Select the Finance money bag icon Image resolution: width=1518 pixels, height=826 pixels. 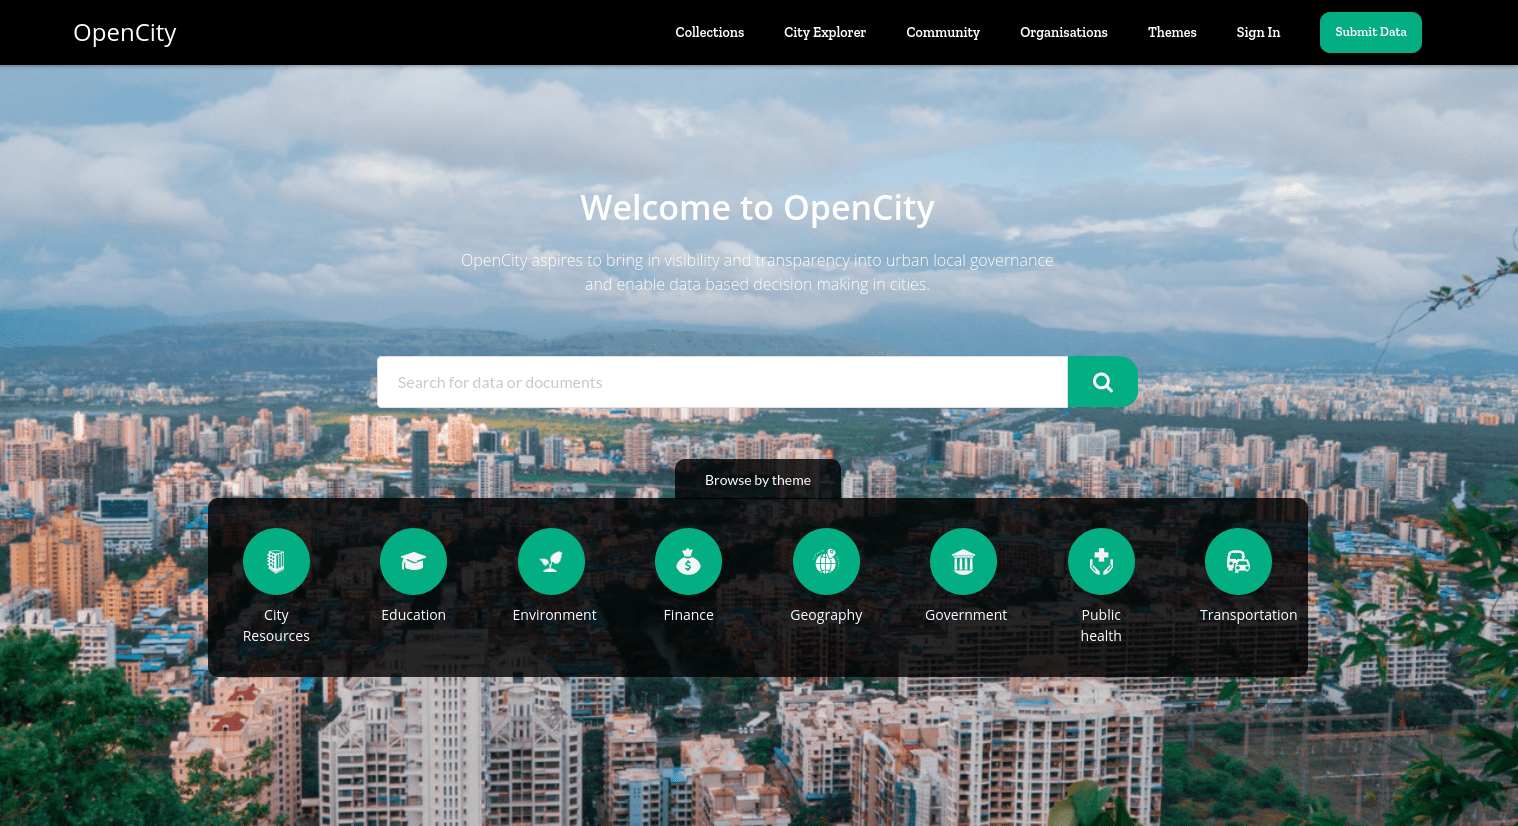click(x=688, y=561)
